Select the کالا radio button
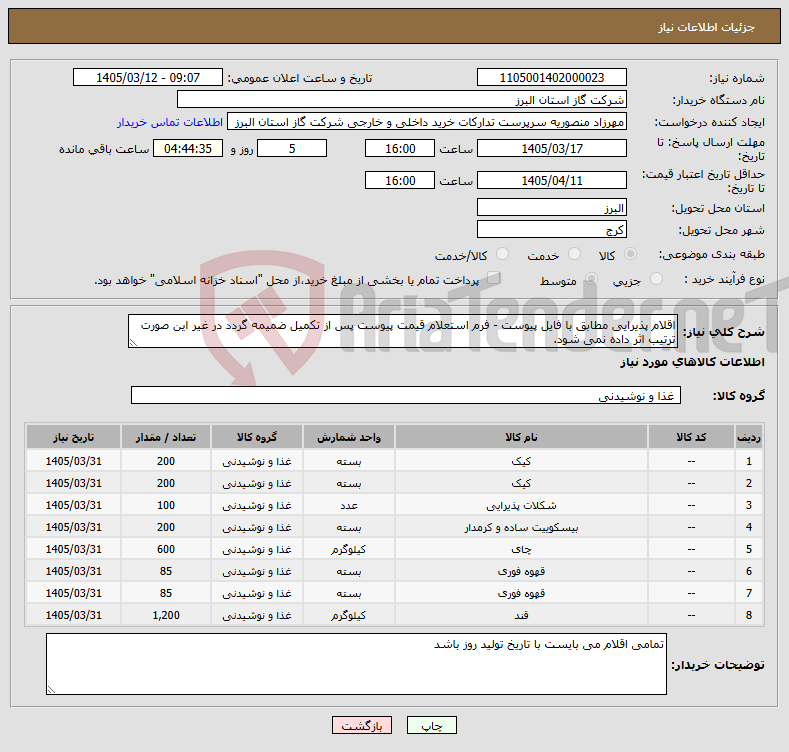The width and height of the screenshot is (789, 752). pos(630,254)
